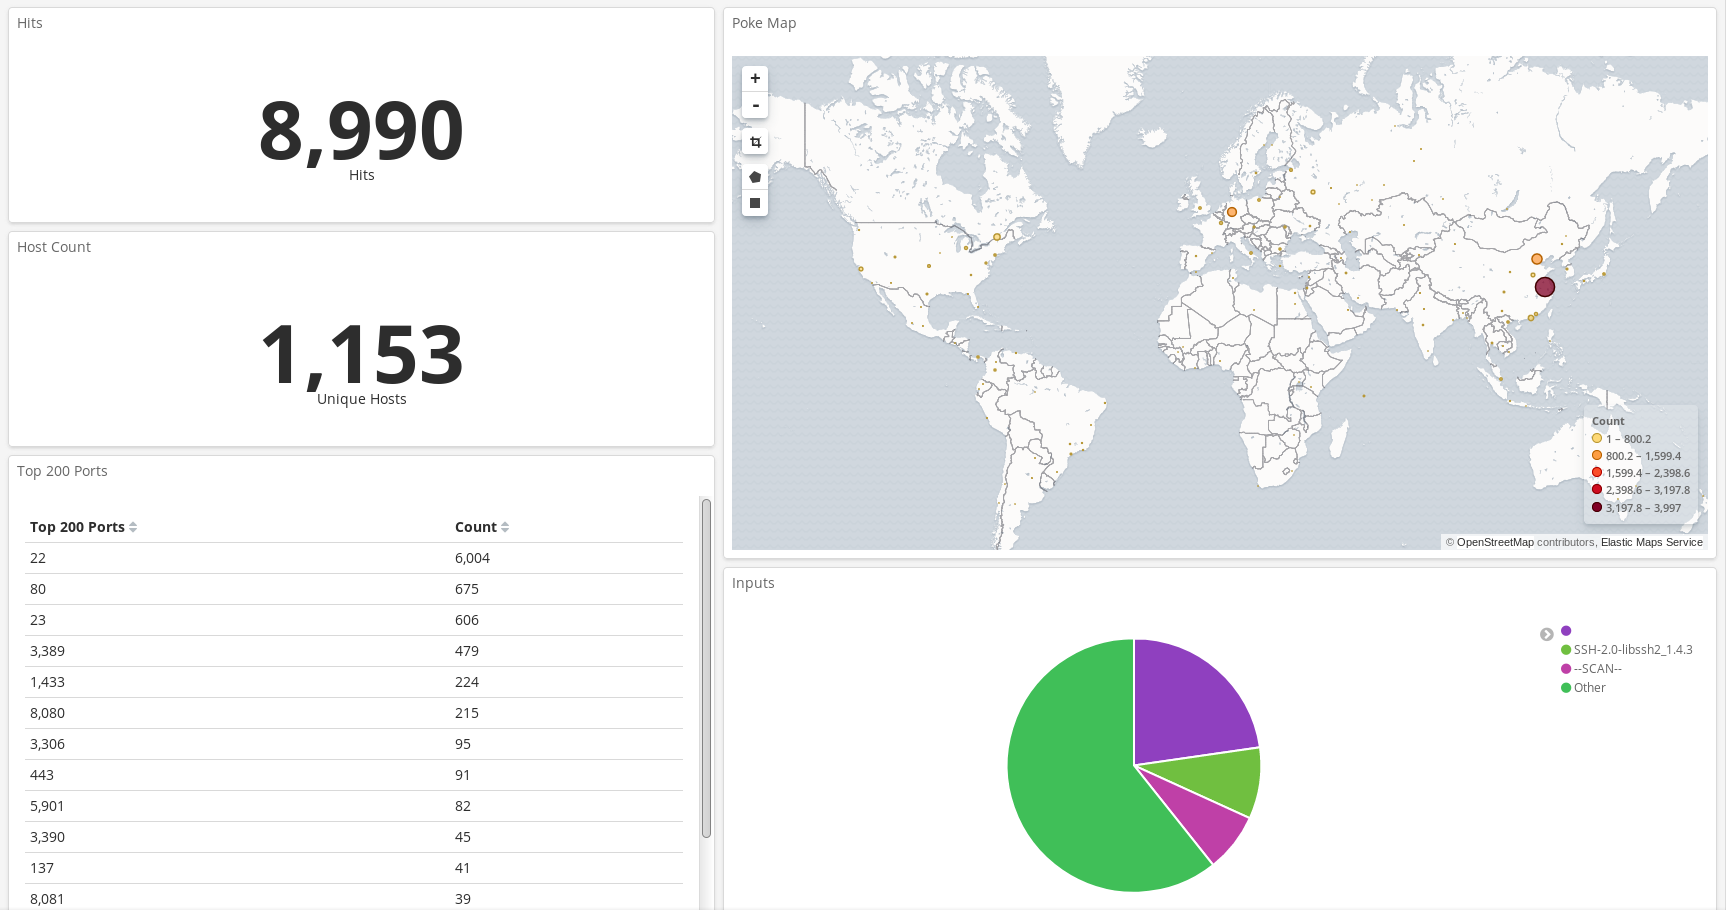Sort table by Count column arrows

coord(505,527)
